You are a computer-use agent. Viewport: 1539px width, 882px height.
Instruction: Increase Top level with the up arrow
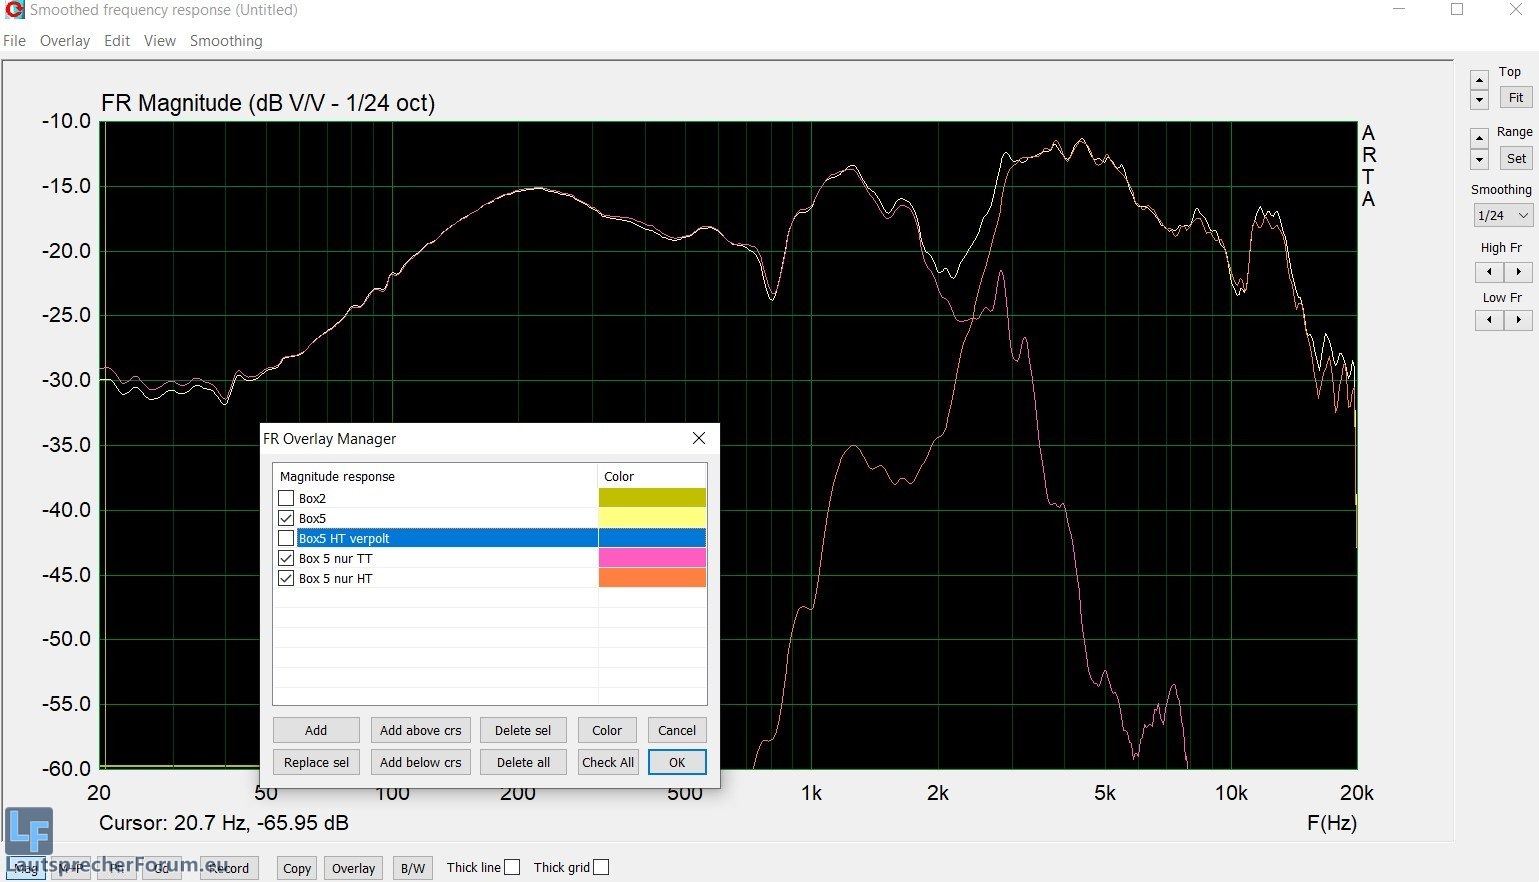coord(1480,80)
